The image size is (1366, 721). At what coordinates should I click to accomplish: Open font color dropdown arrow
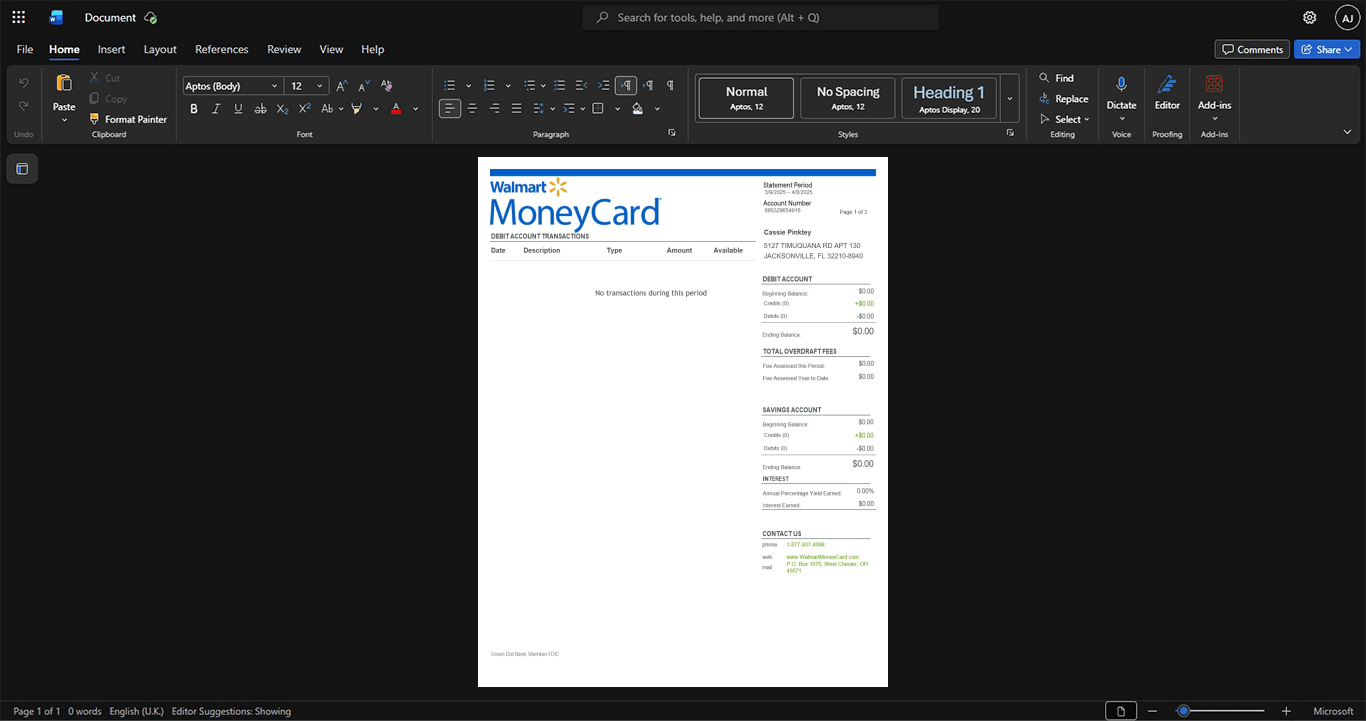click(416, 108)
